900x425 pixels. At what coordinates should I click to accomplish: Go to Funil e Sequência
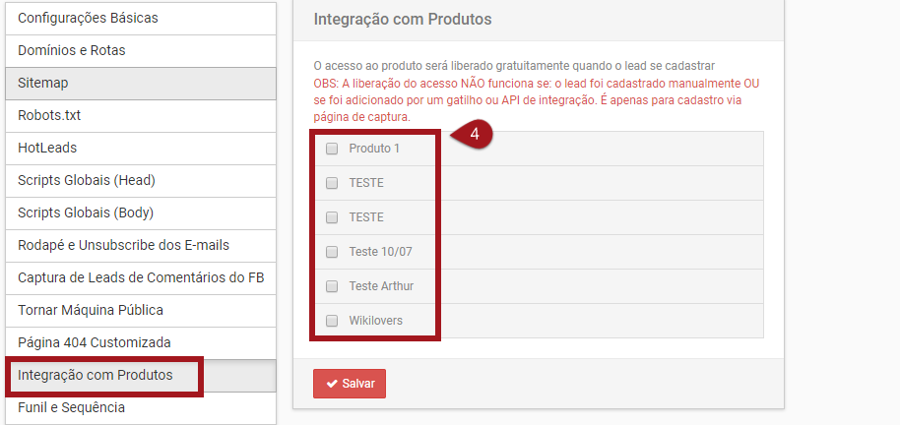tap(71, 407)
